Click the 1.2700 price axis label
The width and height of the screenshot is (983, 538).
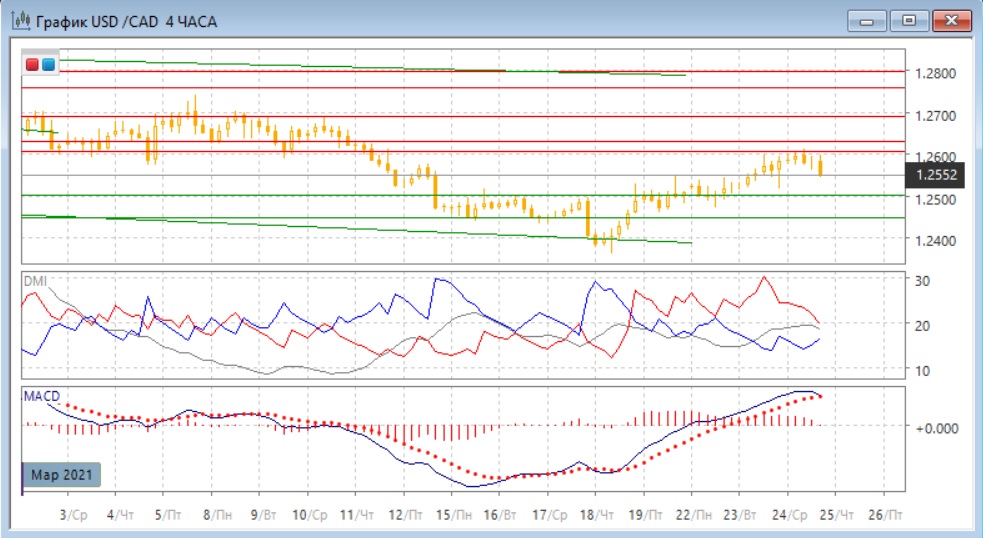coord(935,116)
